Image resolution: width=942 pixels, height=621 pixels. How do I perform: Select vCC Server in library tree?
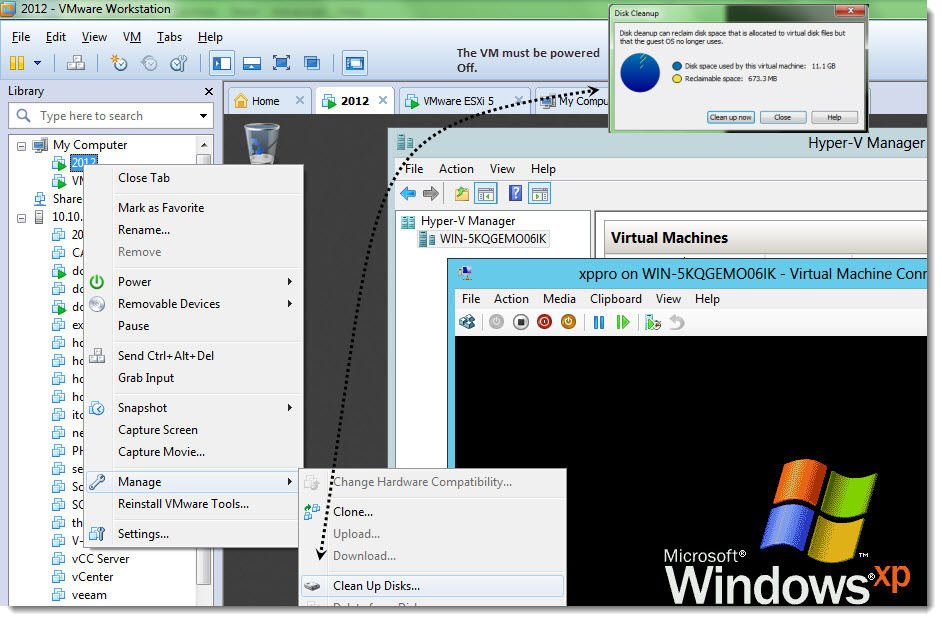(100, 559)
